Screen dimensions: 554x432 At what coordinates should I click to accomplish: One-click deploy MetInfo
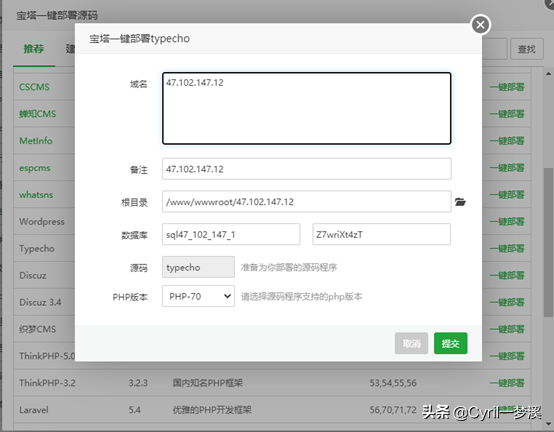tap(507, 141)
